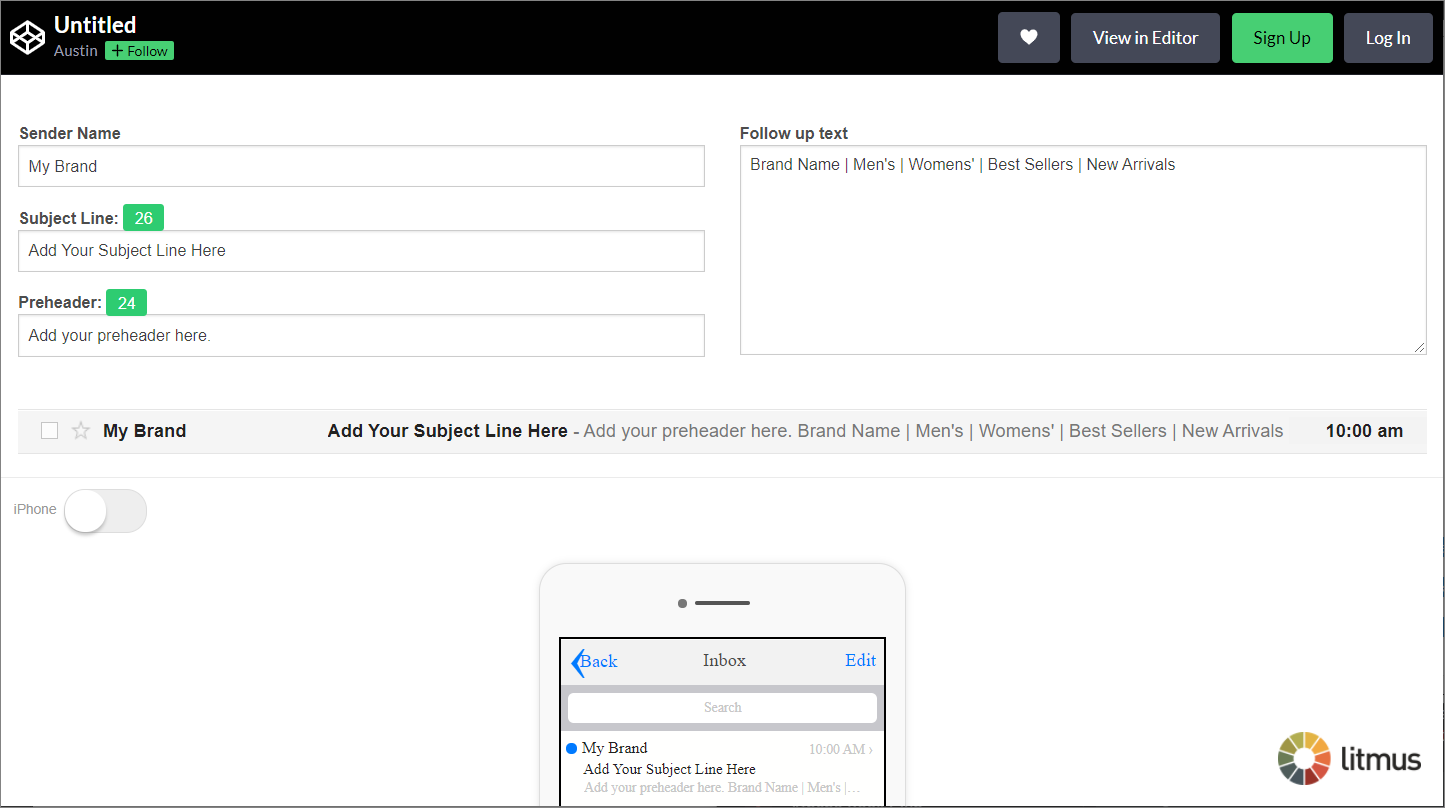This screenshot has width=1445, height=808.
Task: Focus the Preheader input field
Action: pos(361,336)
